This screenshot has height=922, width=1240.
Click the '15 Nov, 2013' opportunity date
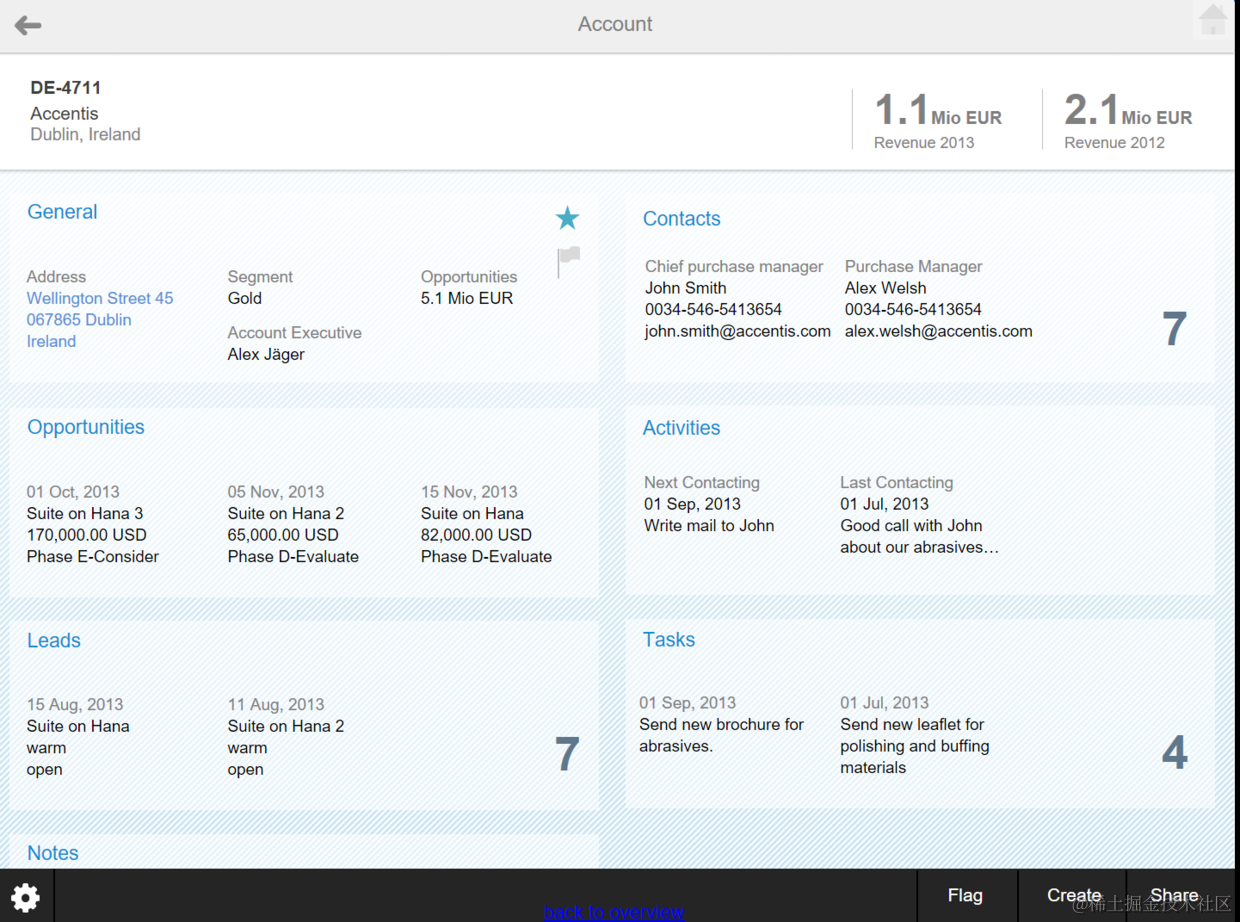point(469,491)
